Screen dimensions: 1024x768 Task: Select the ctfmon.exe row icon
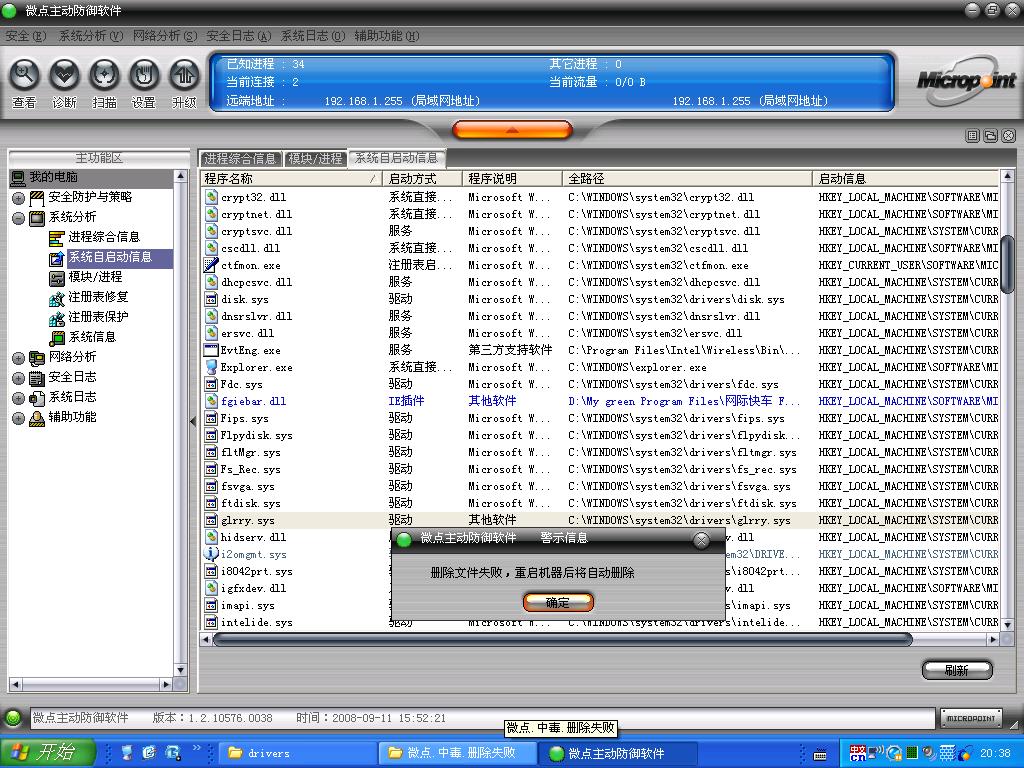tap(210, 264)
